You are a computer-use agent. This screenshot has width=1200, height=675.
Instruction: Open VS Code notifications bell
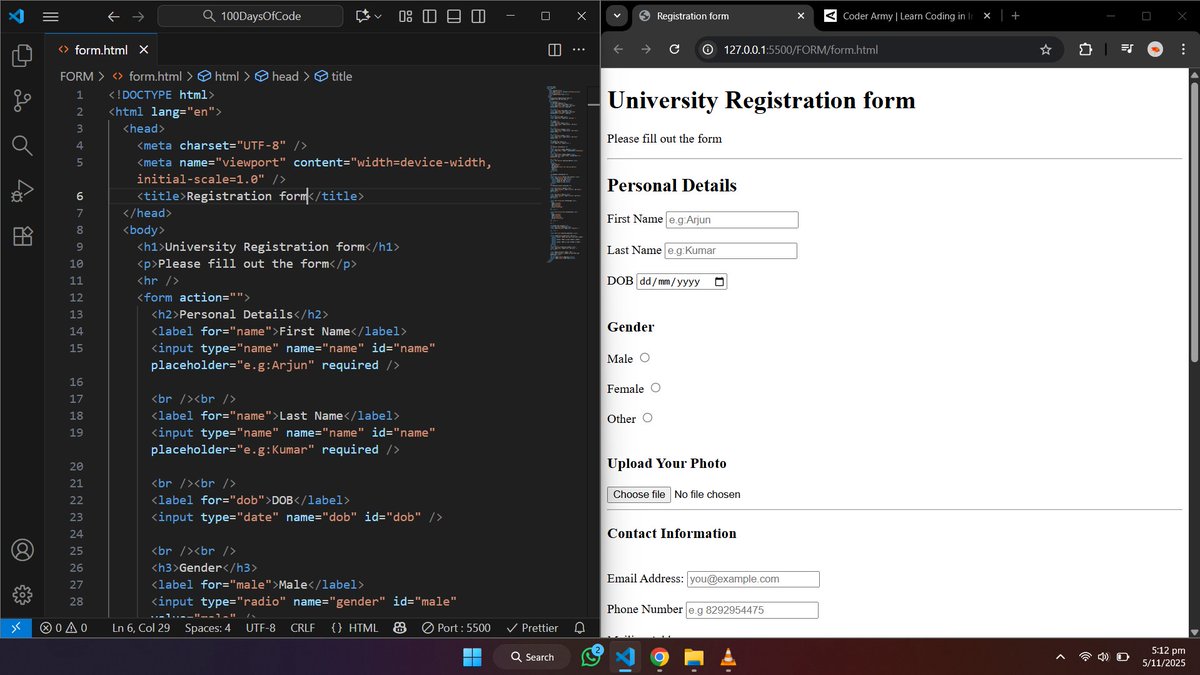click(579, 628)
